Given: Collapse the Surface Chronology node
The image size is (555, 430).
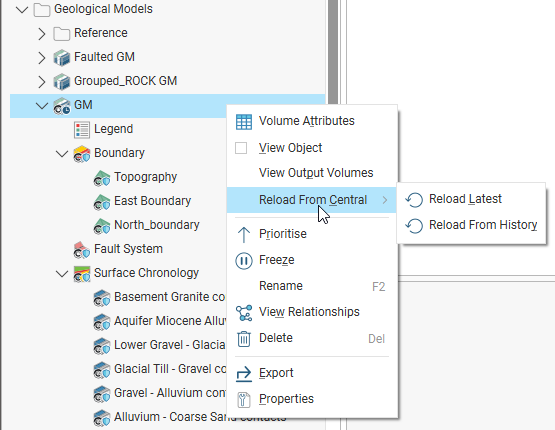Looking at the screenshot, I should click(62, 274).
